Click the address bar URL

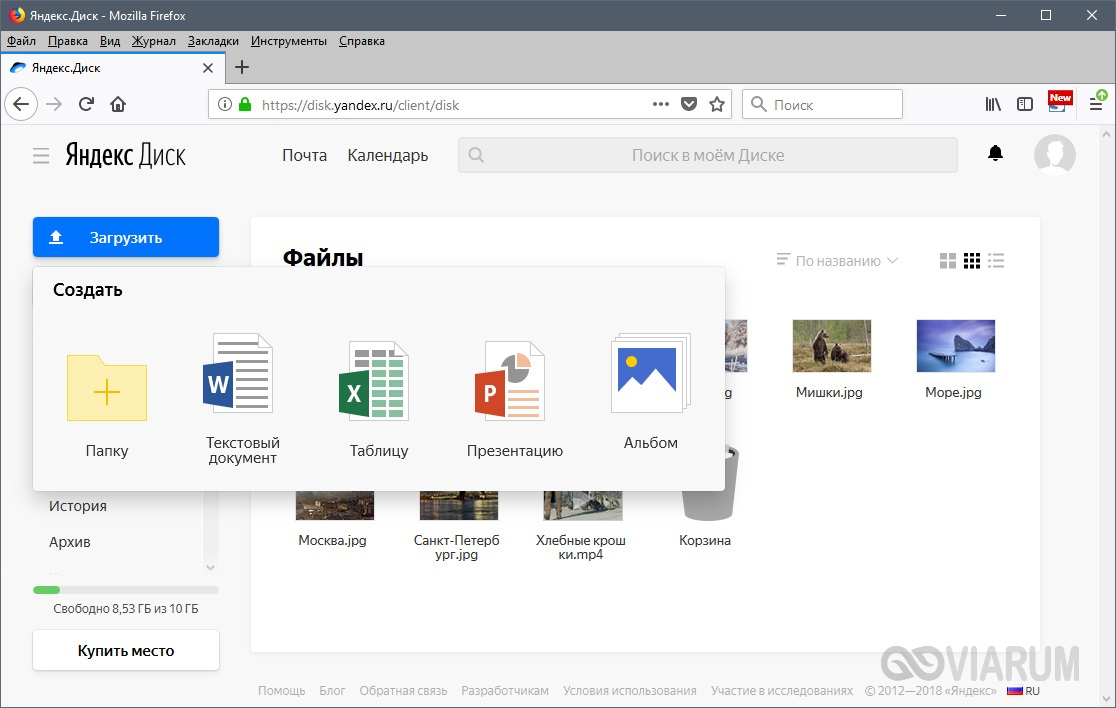pos(360,105)
